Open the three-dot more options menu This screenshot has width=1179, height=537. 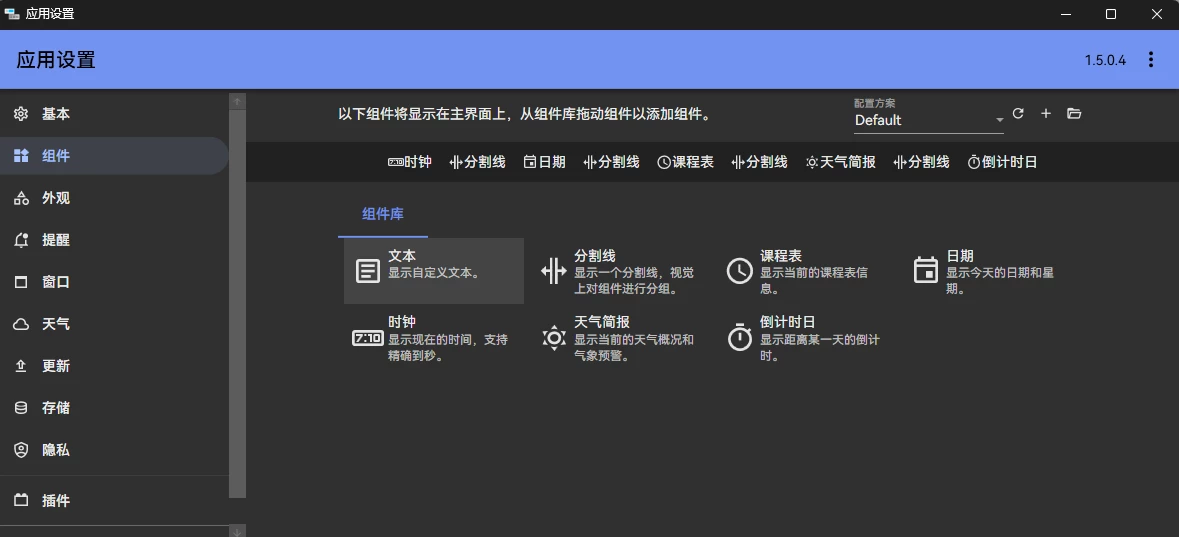pyautogui.click(x=1150, y=59)
